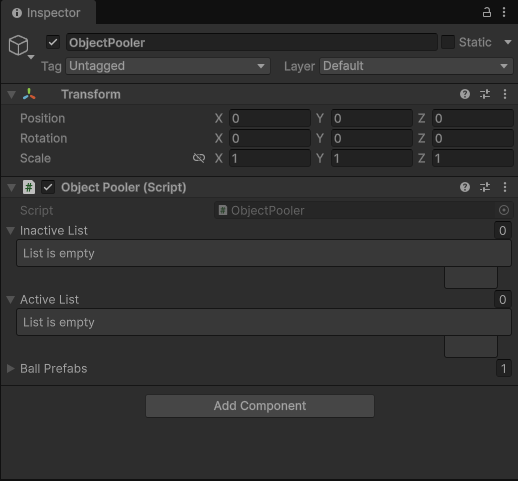Collapse the Transform component foldout
The height and width of the screenshot is (481, 518).
[11, 95]
